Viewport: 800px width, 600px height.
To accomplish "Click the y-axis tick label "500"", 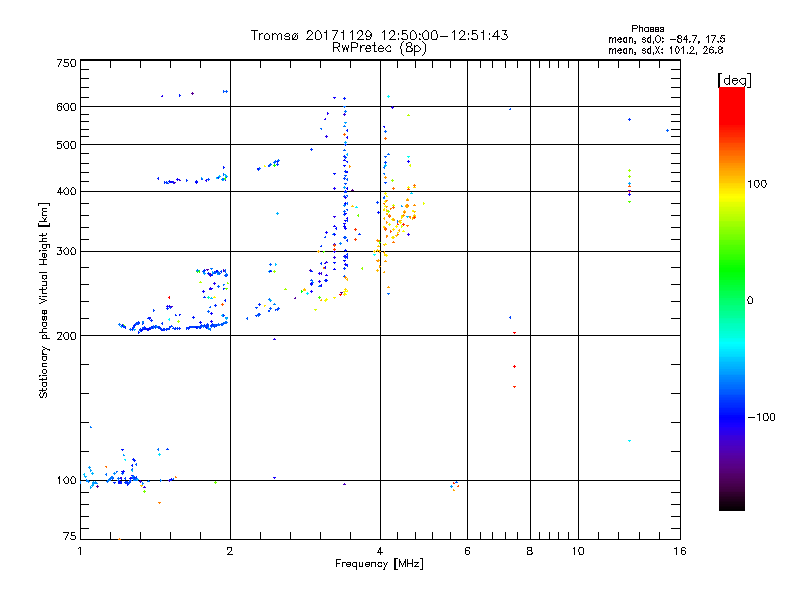I will (67, 145).
